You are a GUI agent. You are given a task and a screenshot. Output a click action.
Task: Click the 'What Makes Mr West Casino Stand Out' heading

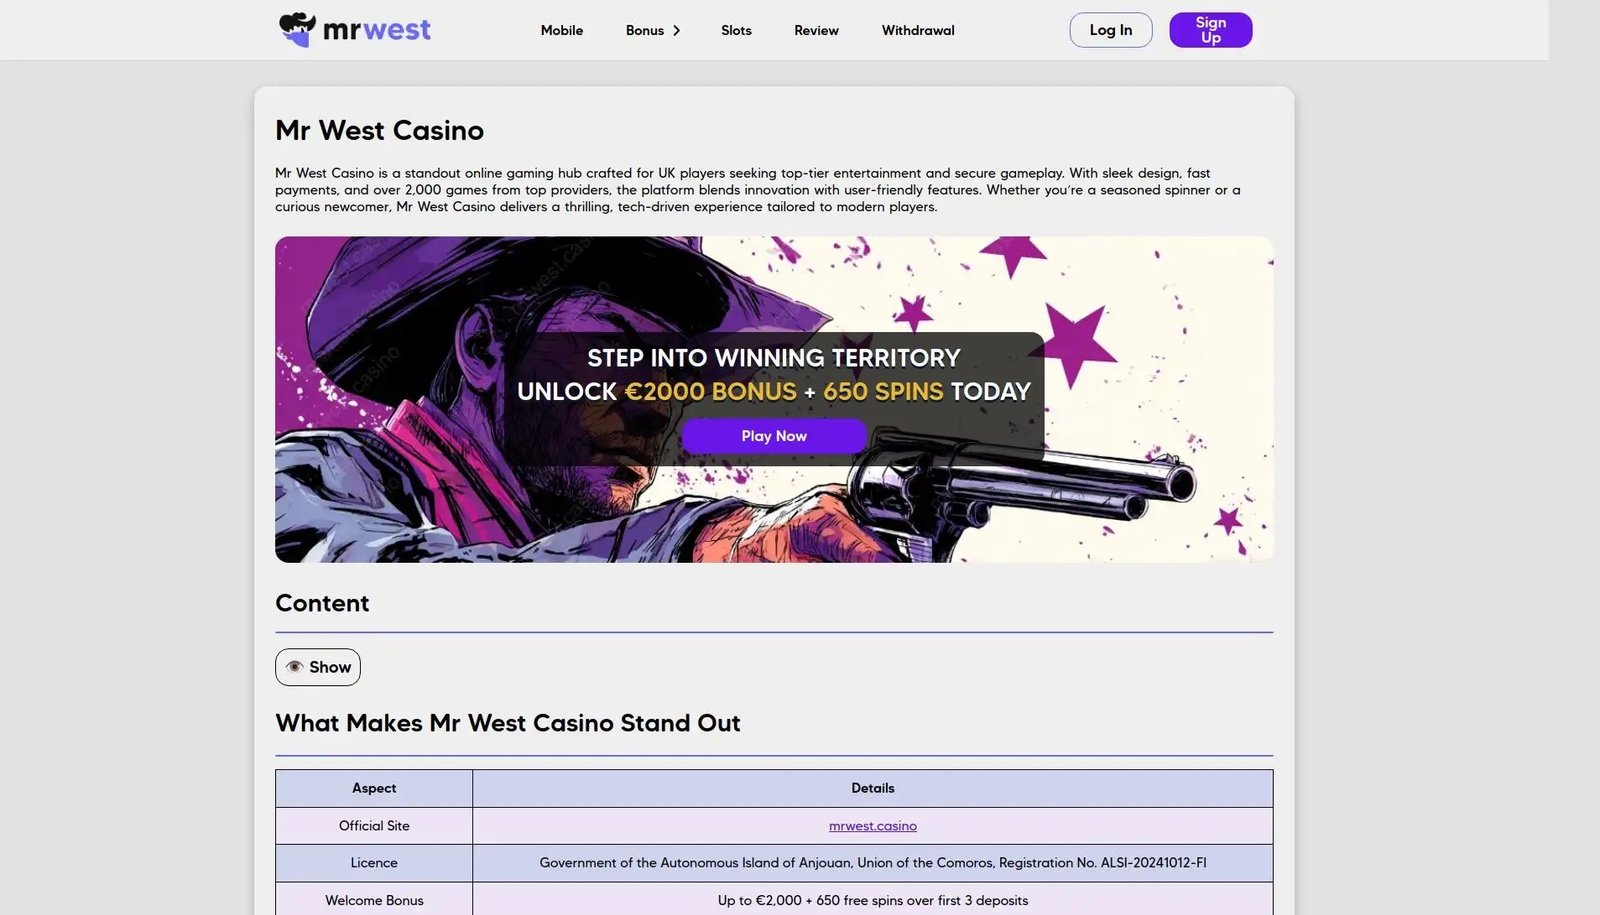click(508, 723)
